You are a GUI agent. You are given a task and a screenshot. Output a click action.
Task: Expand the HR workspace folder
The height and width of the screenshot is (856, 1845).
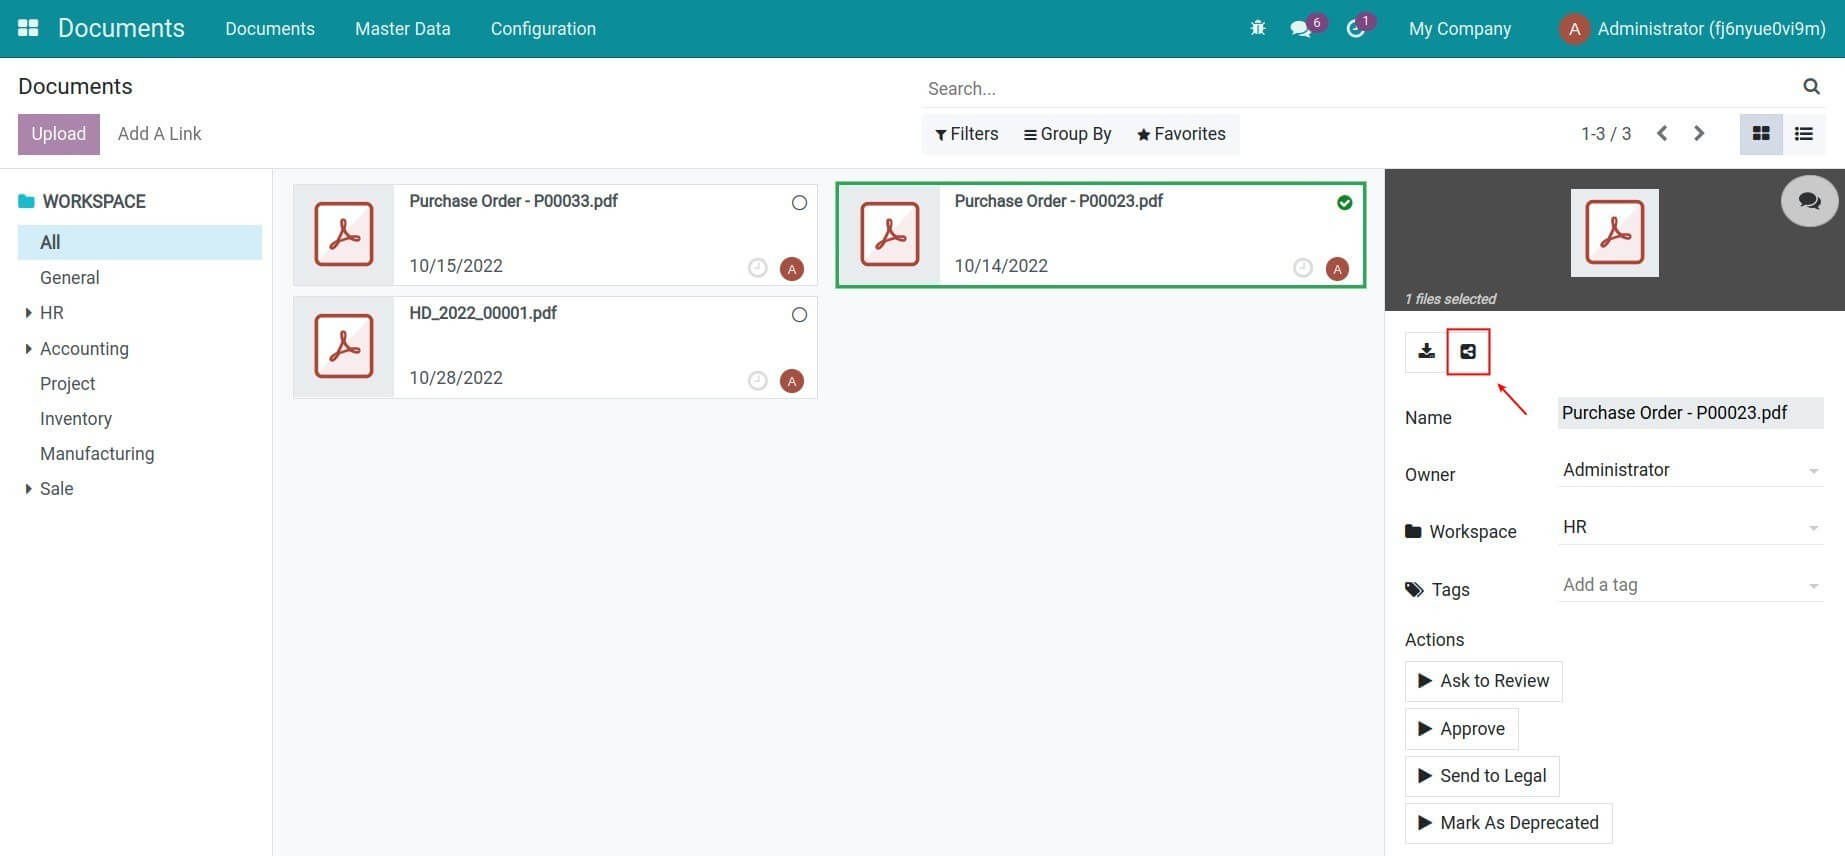point(28,313)
